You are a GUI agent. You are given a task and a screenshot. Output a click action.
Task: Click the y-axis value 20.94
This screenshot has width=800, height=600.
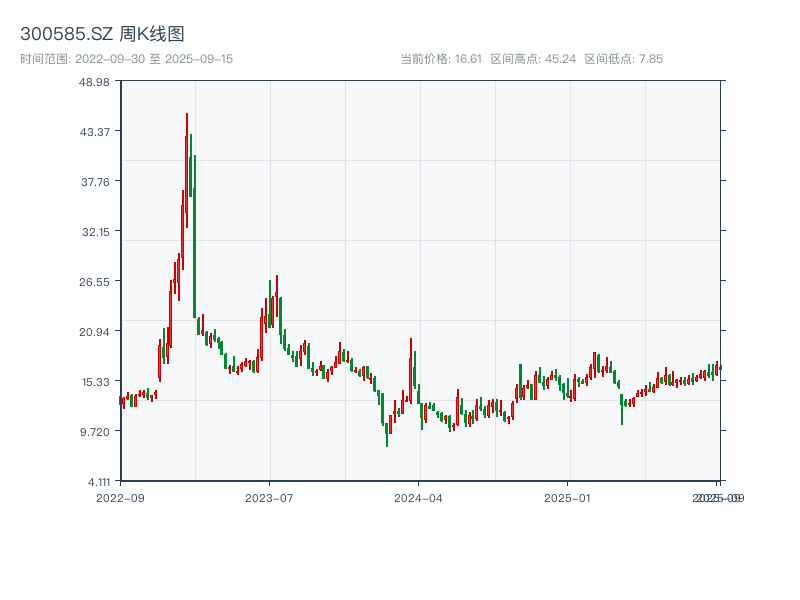coord(94,332)
